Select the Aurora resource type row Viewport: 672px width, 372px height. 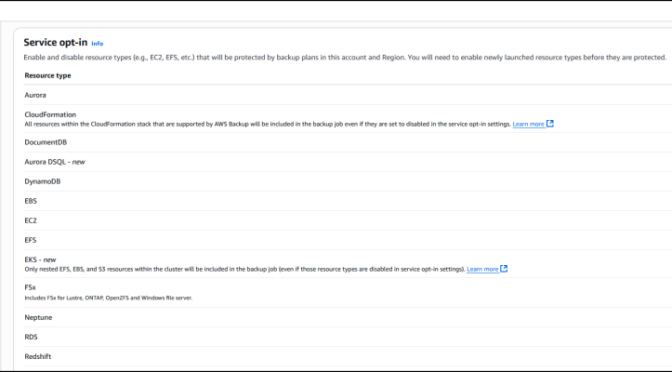coord(348,95)
